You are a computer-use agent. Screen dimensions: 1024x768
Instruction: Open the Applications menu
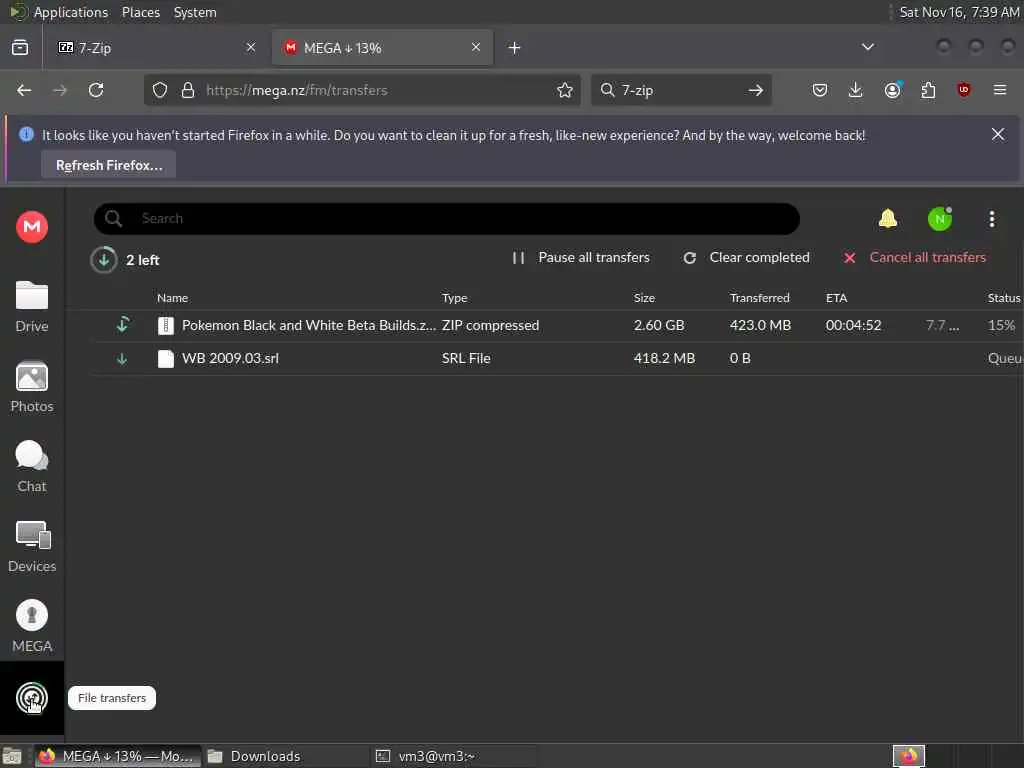pos(71,12)
